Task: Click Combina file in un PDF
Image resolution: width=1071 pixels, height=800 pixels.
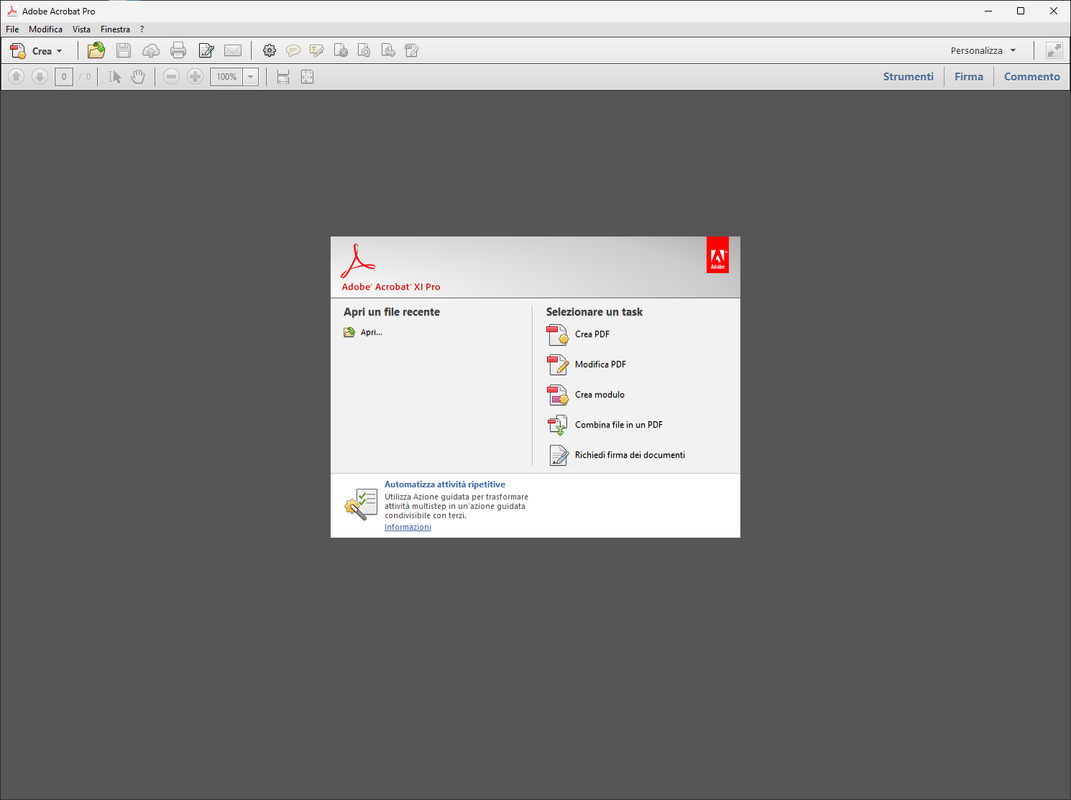Action: point(605,424)
